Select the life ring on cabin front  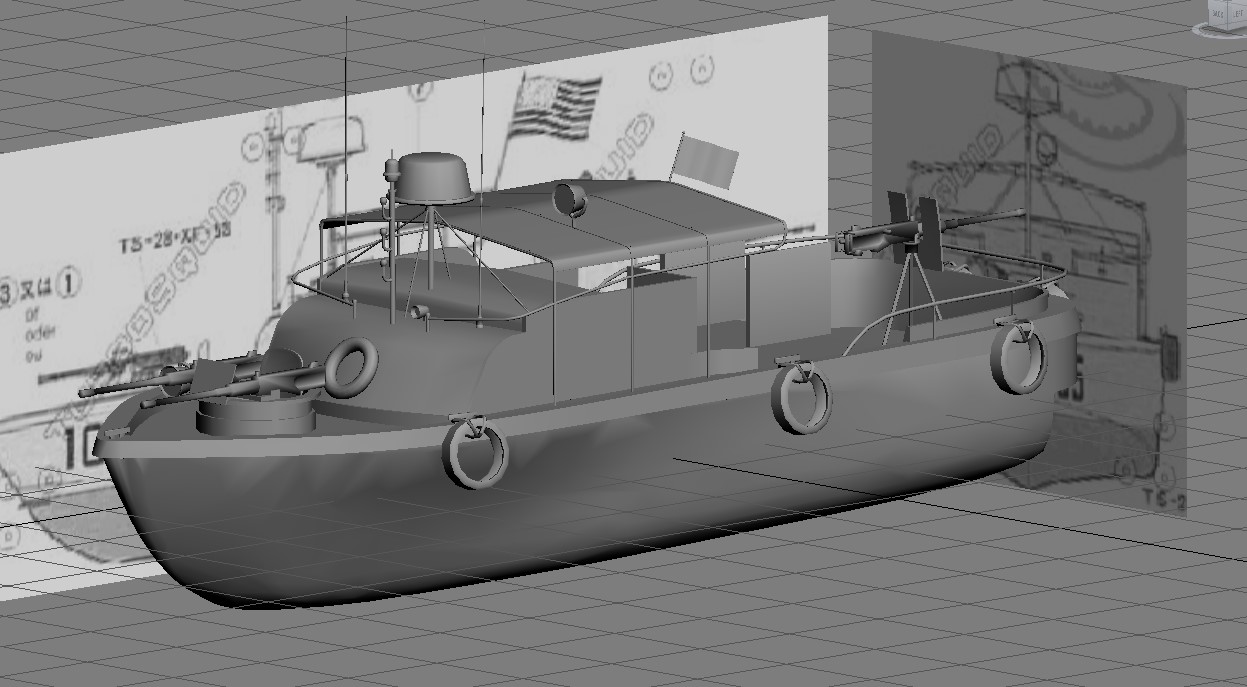[x=351, y=367]
